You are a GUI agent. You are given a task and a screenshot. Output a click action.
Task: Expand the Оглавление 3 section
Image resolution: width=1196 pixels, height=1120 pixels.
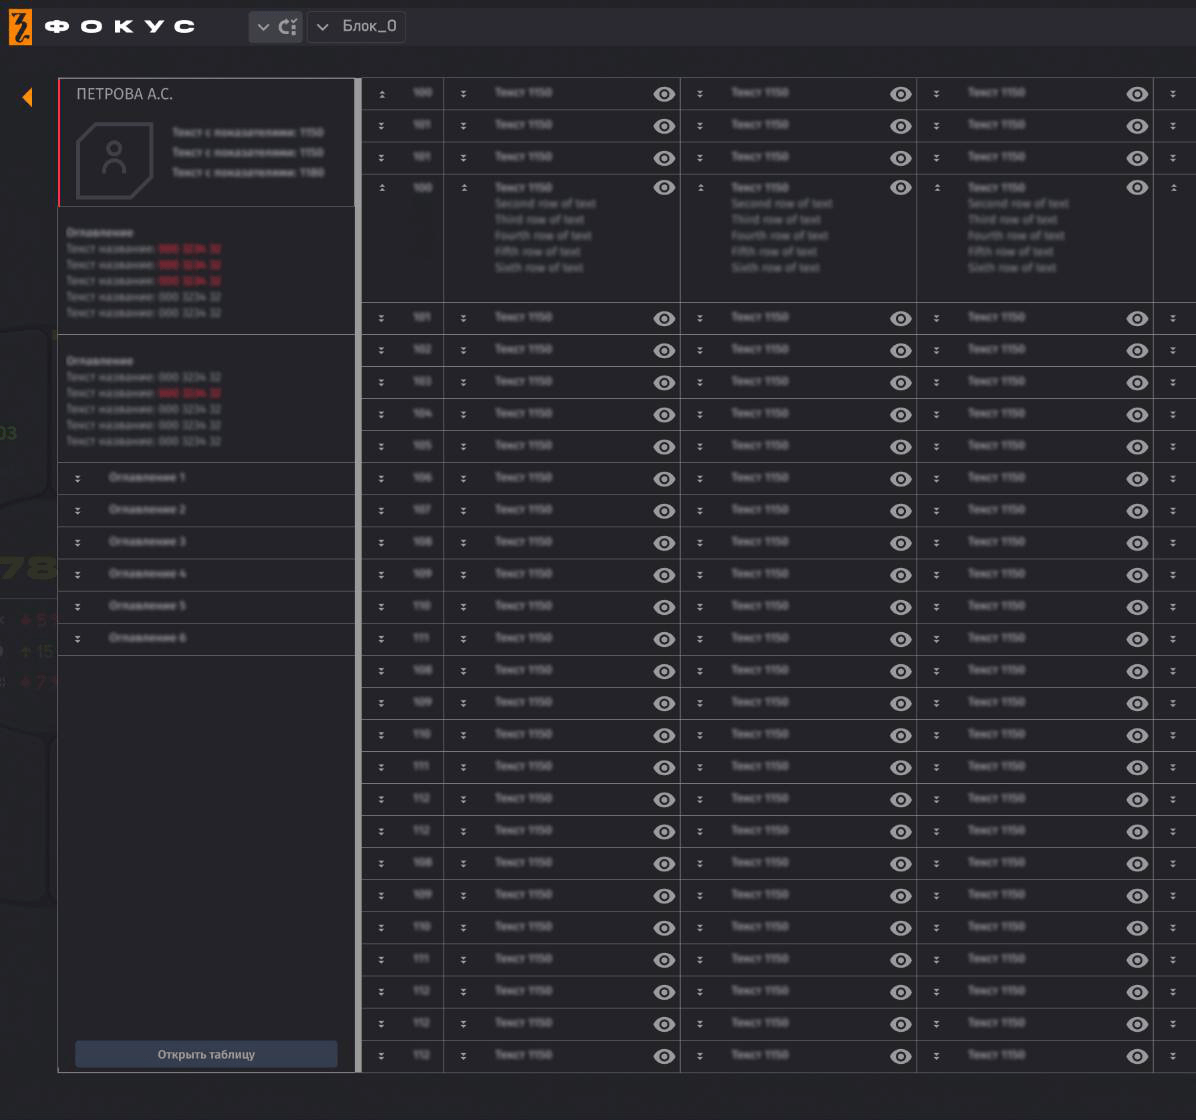pos(78,542)
